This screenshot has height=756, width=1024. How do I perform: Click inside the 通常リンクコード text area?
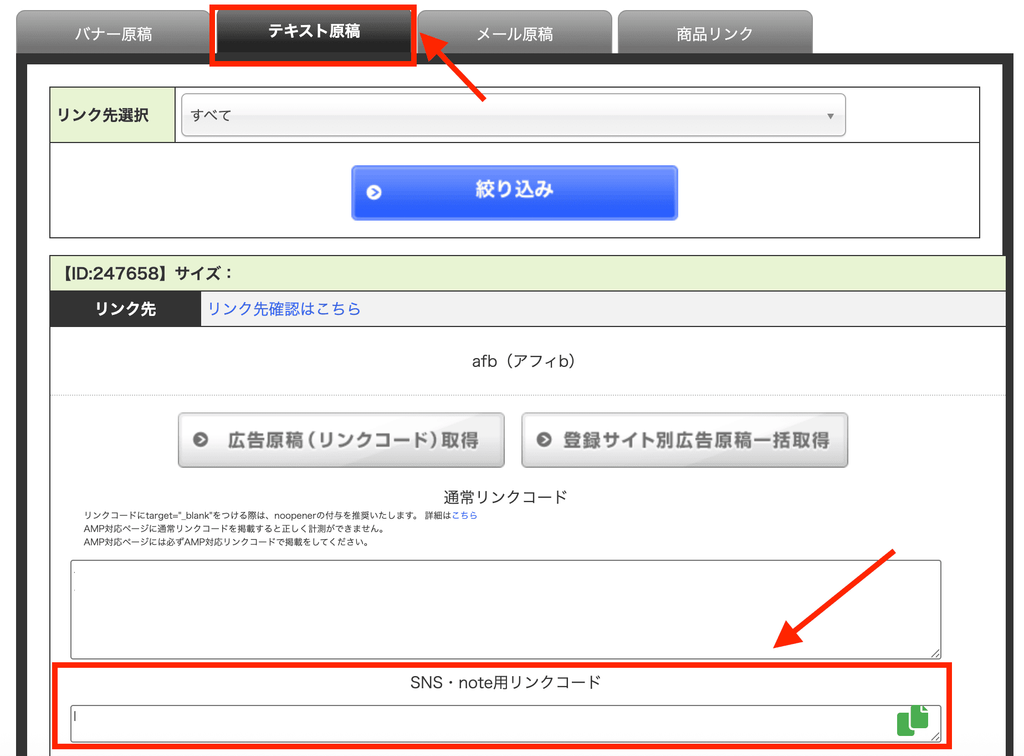pos(505,609)
